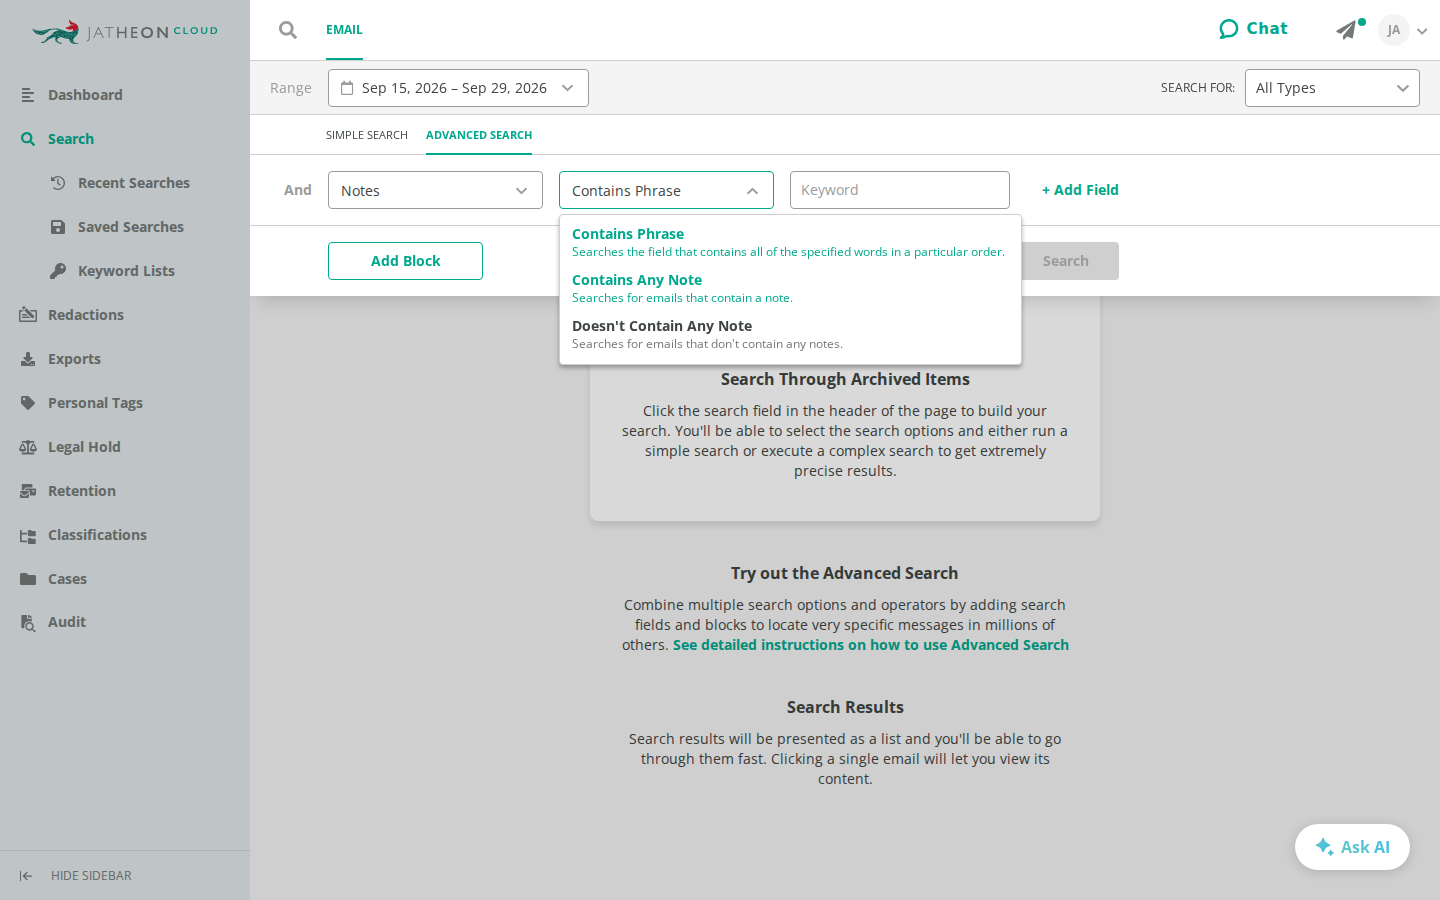Switch to the Simple Search tab

click(367, 135)
